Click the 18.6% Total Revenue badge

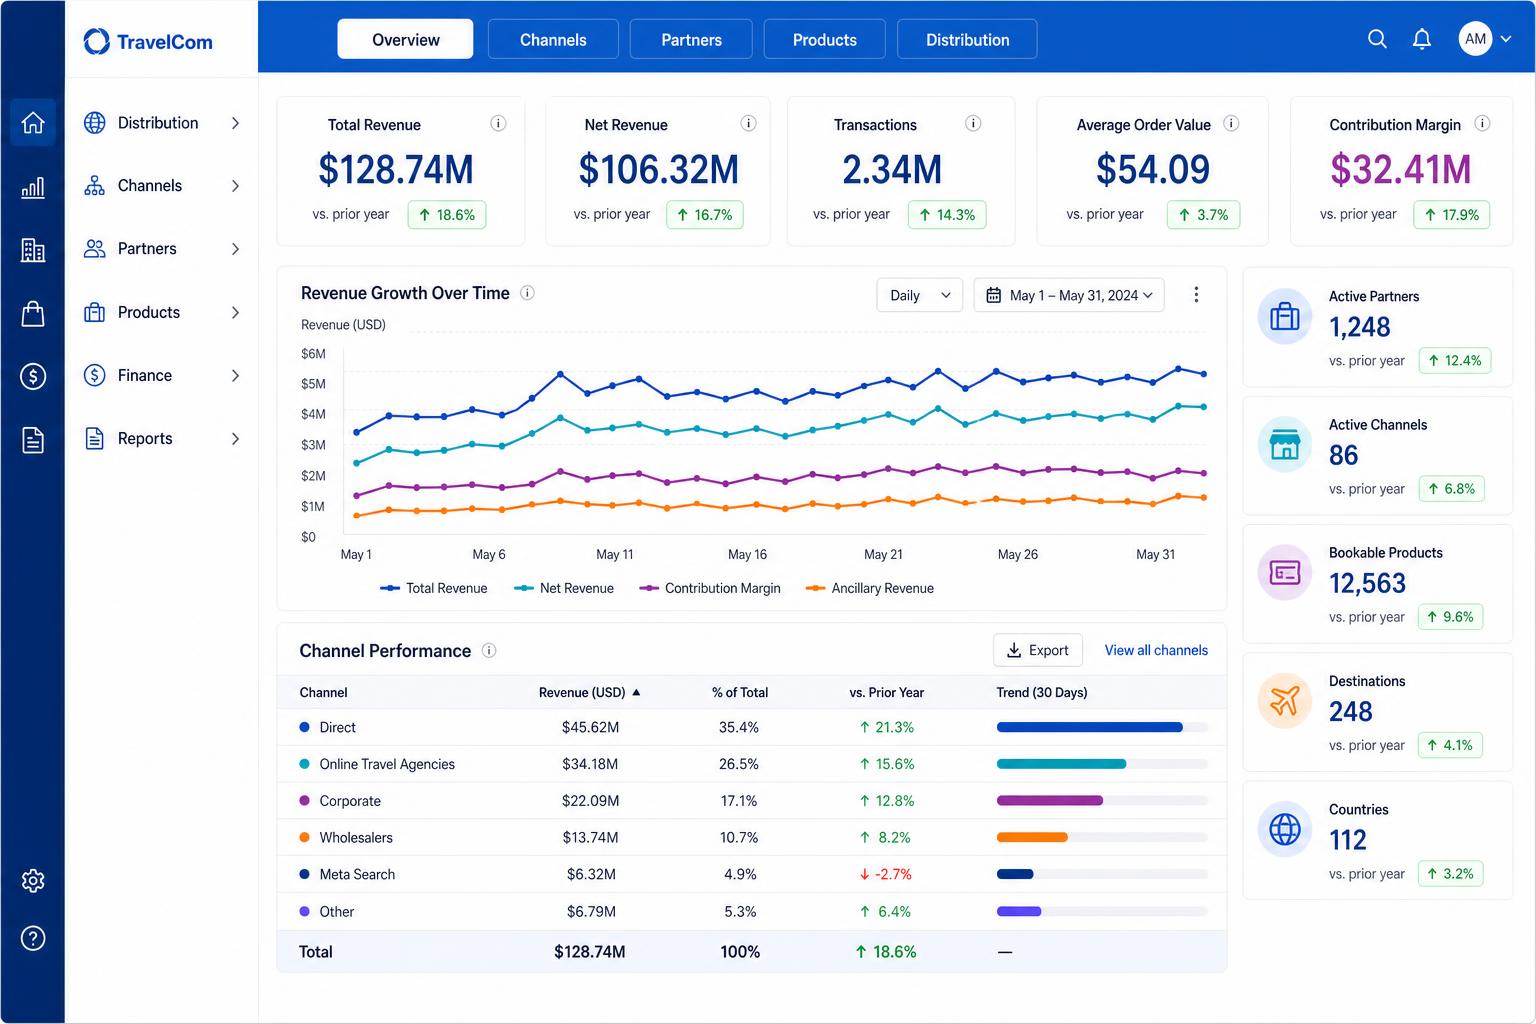click(447, 215)
